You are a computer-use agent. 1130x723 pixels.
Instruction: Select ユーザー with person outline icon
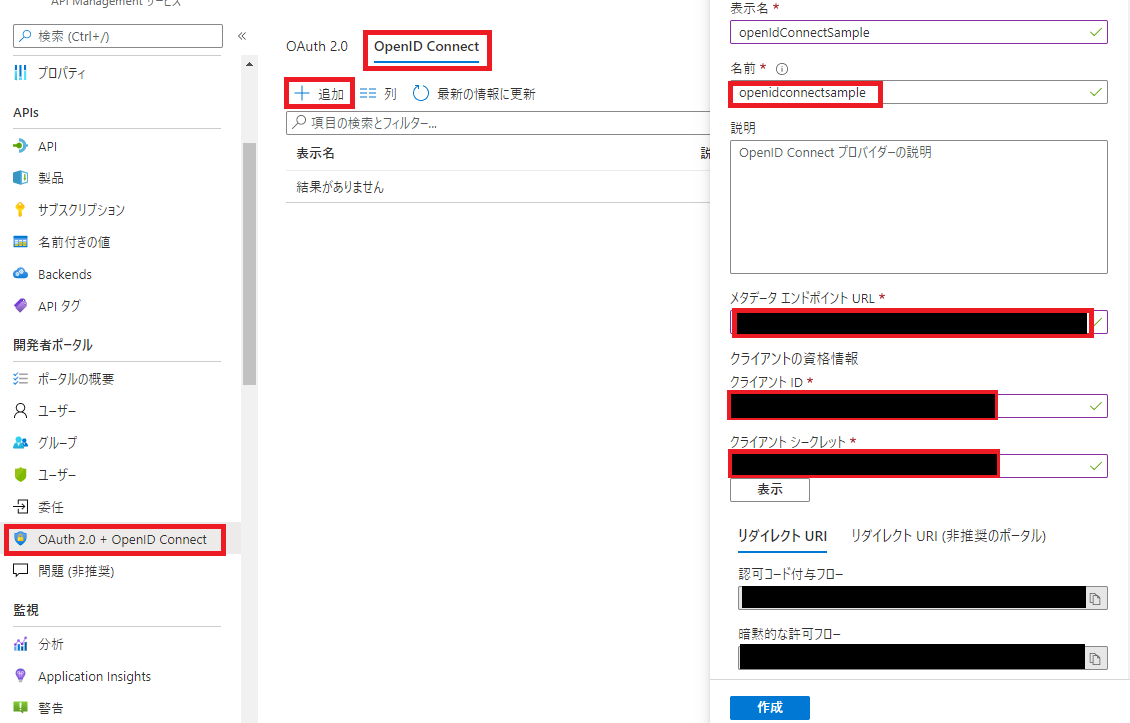coord(20,411)
